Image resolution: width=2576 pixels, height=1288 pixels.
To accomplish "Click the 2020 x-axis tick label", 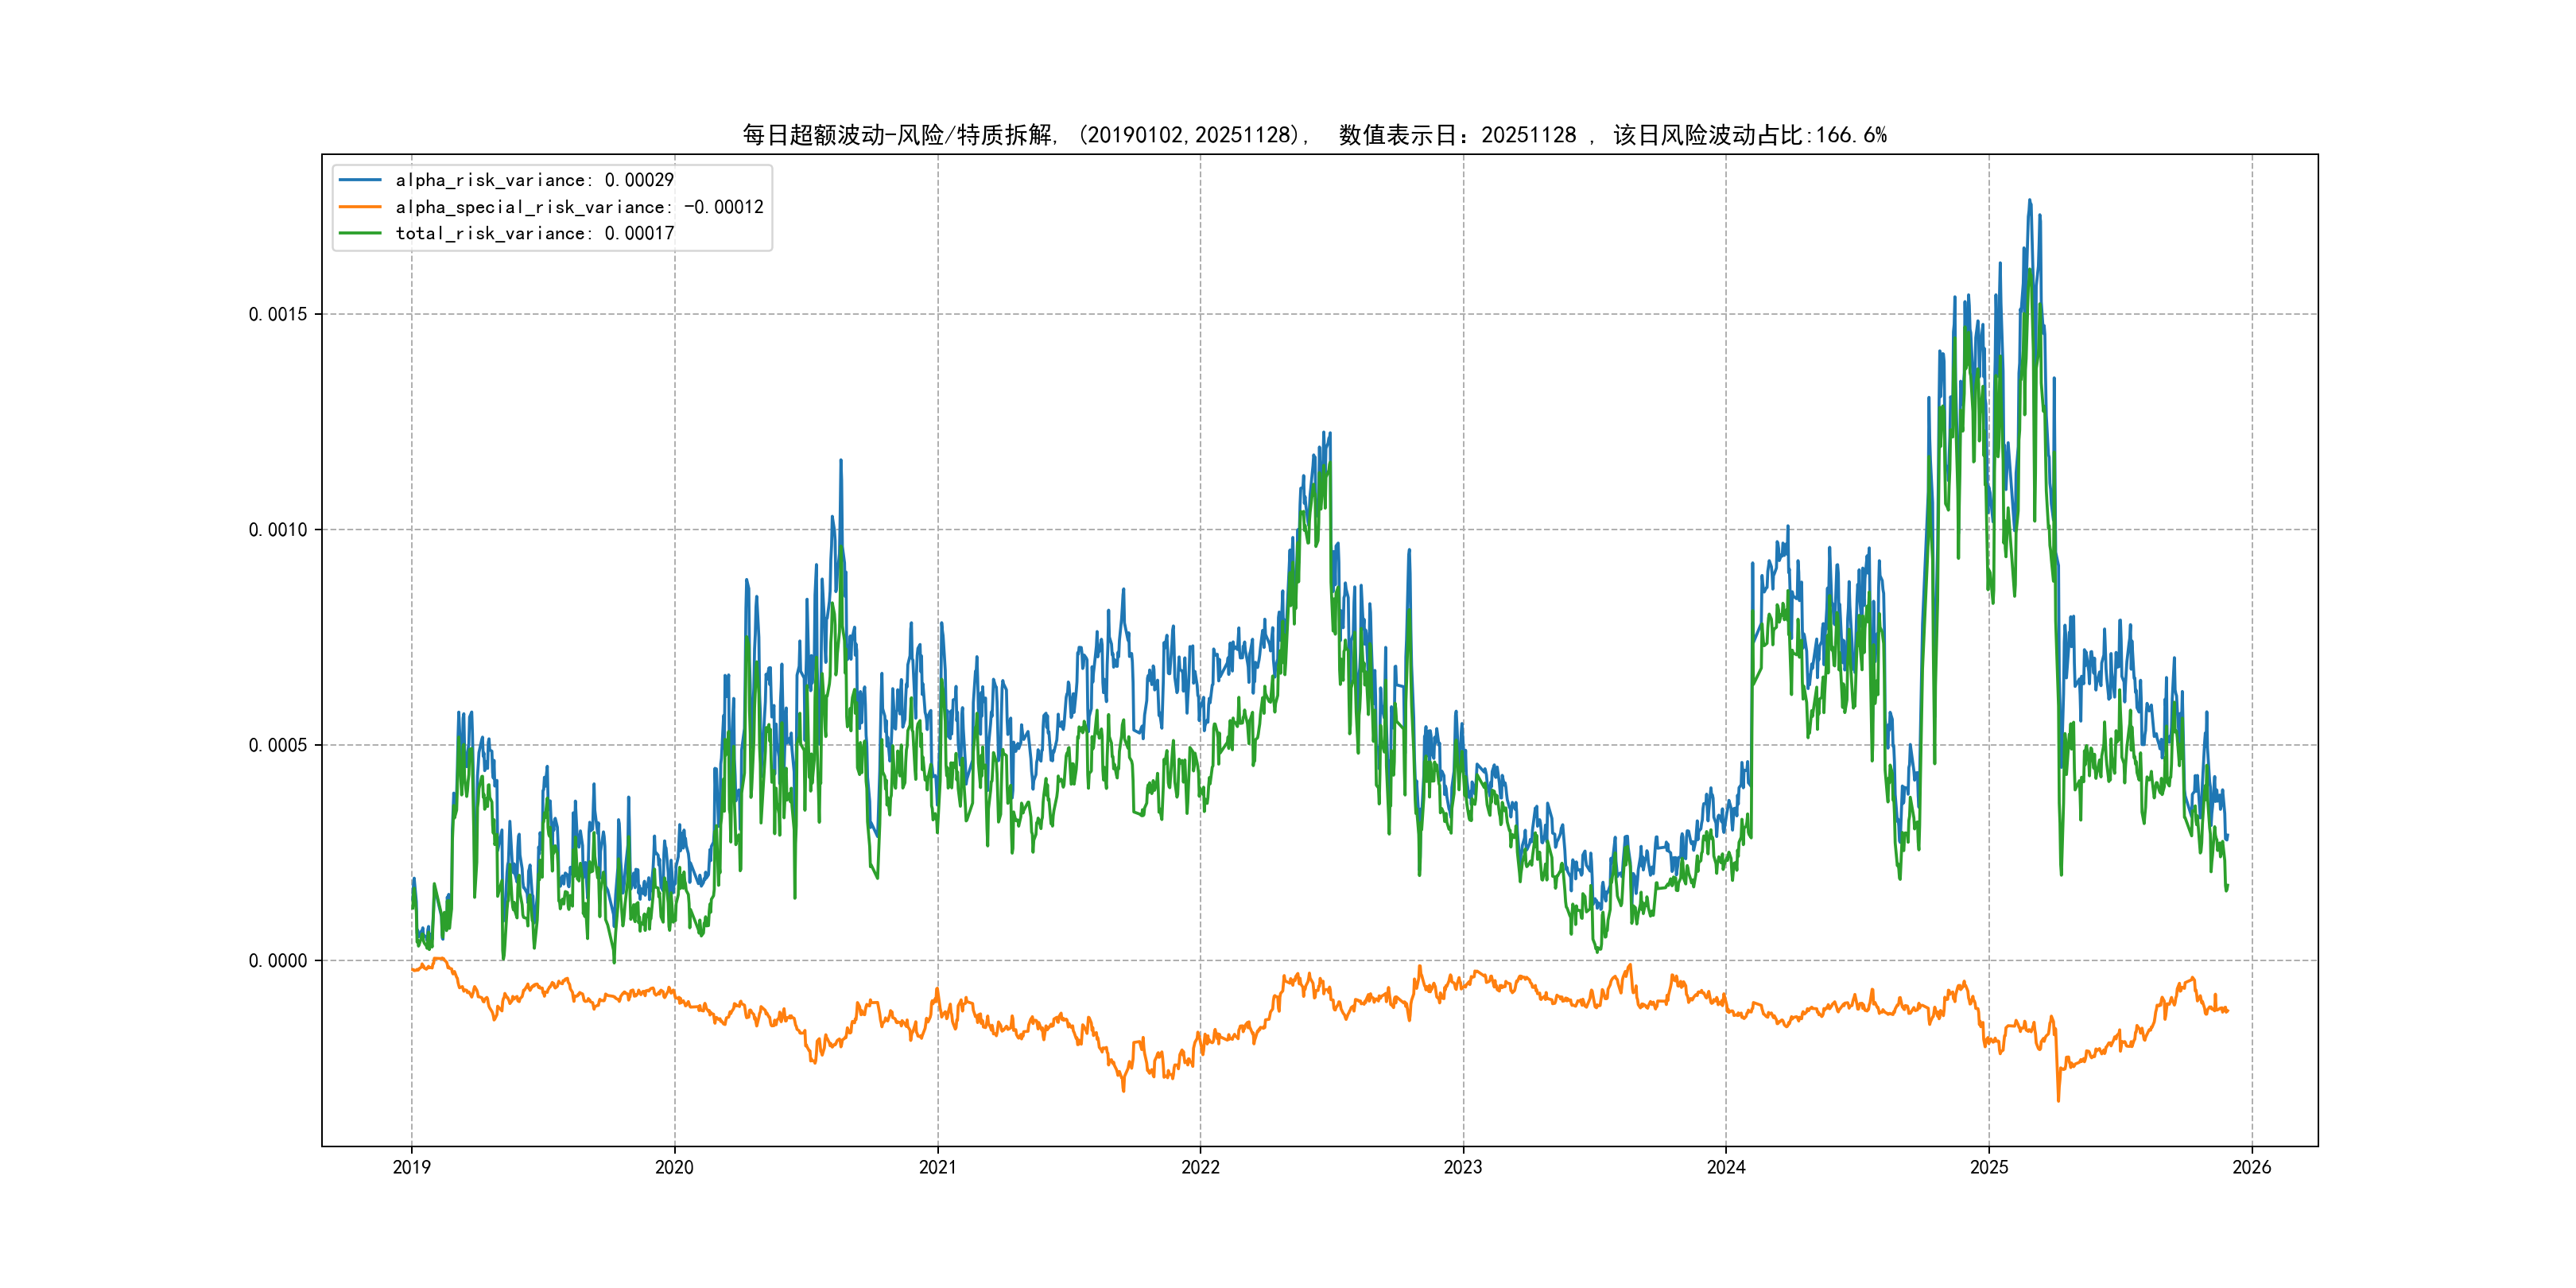I will pos(674,1167).
